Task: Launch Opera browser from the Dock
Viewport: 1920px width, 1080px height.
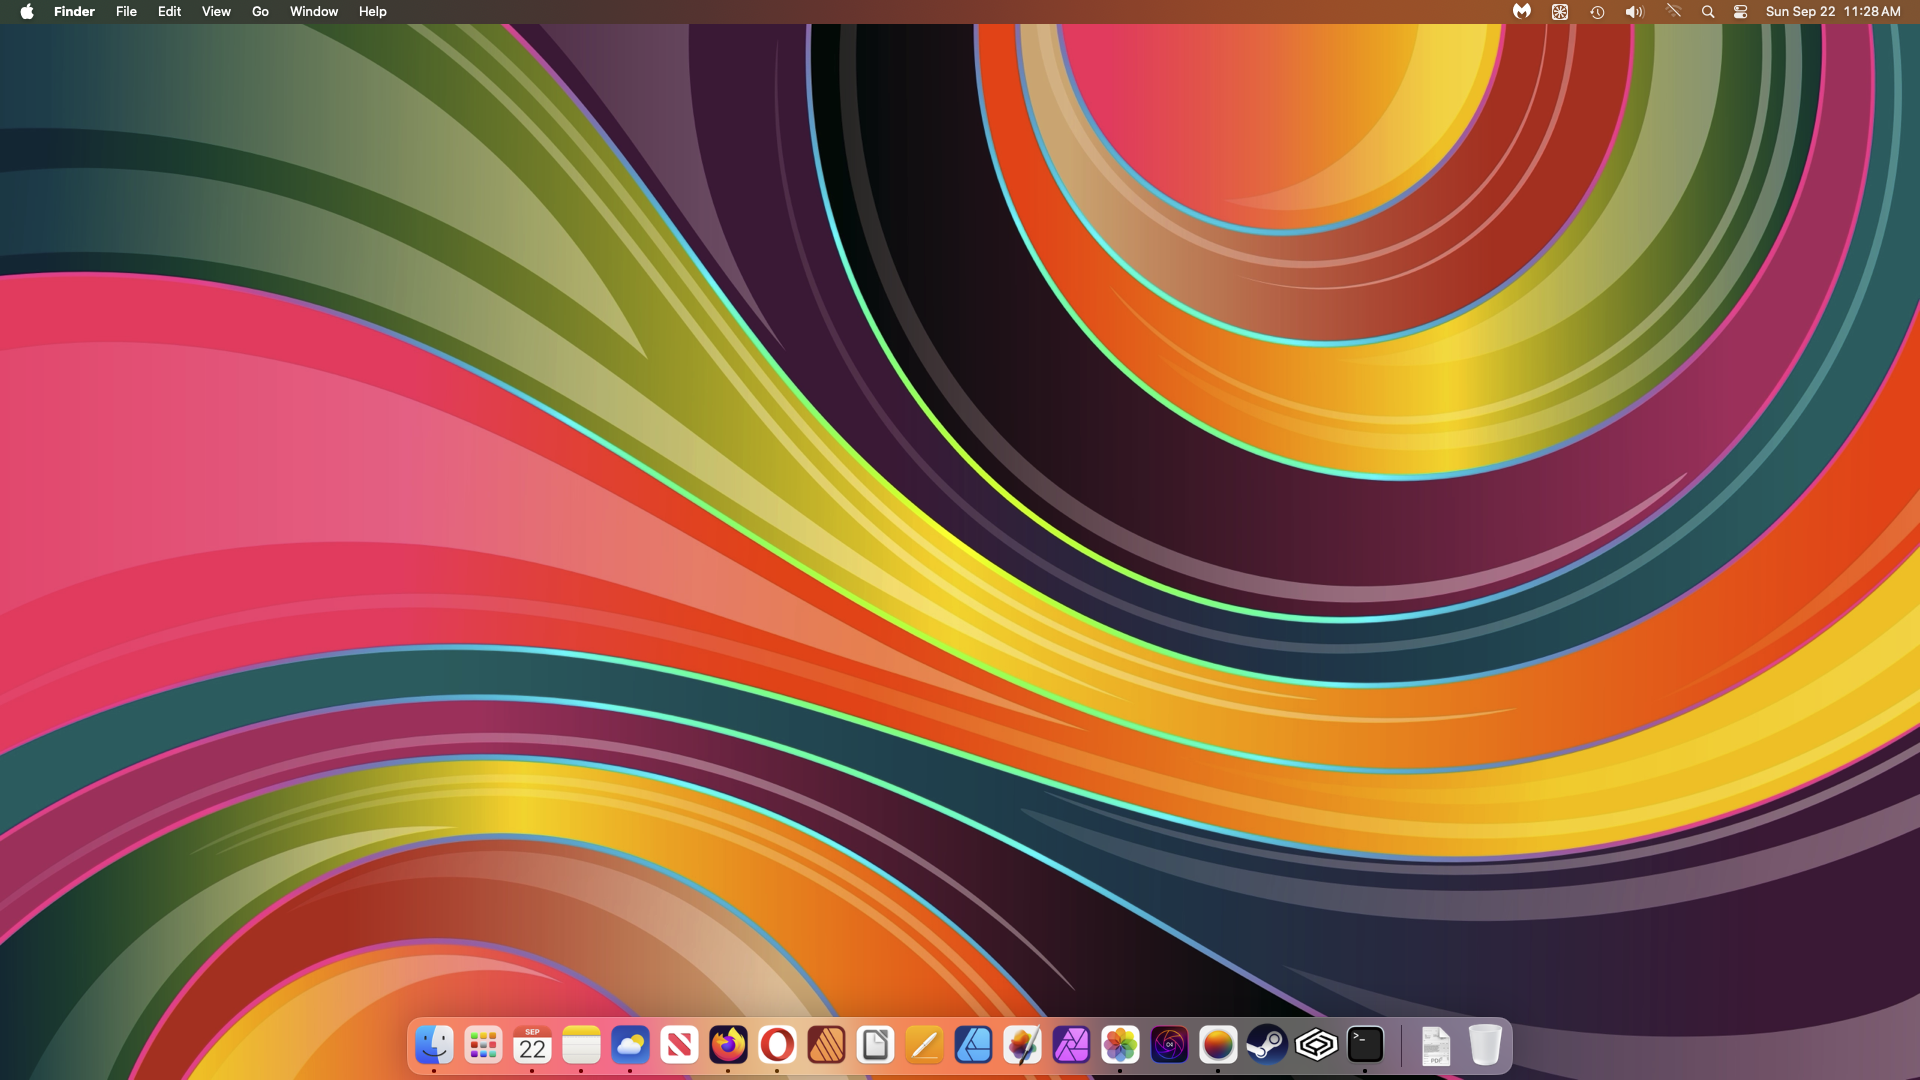Action: [777, 1045]
